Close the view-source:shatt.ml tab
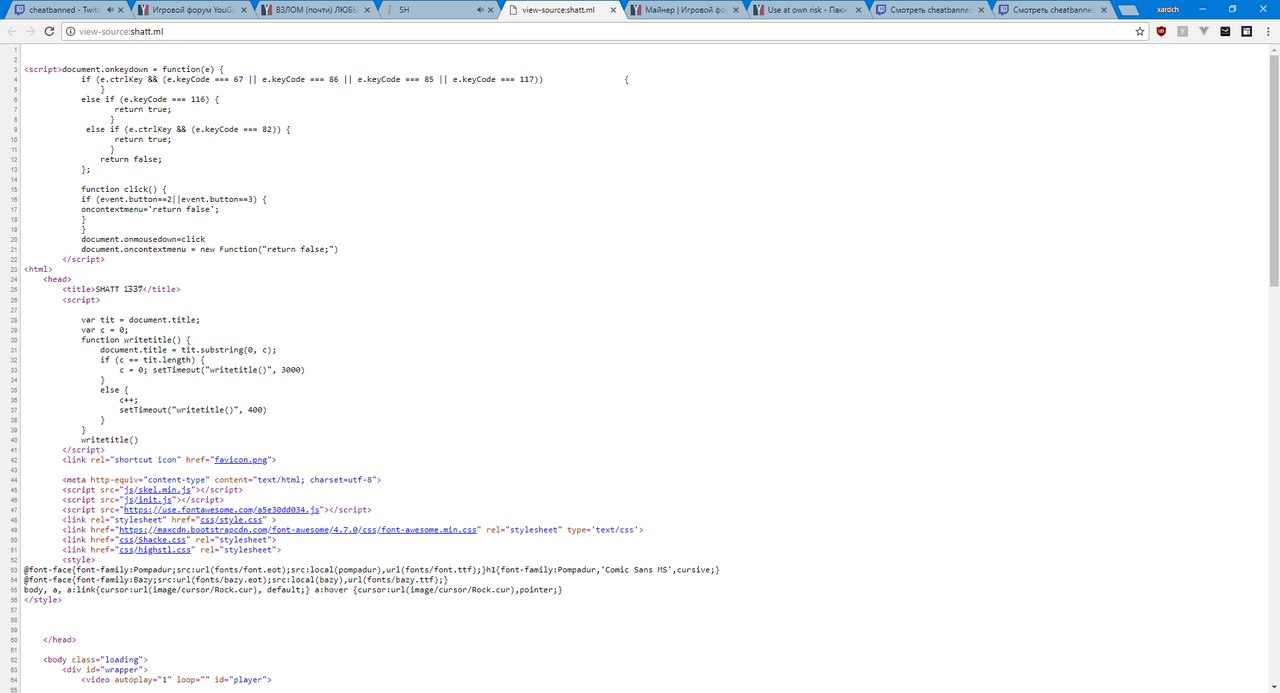Viewport: 1280px width, 693px height. click(x=615, y=10)
